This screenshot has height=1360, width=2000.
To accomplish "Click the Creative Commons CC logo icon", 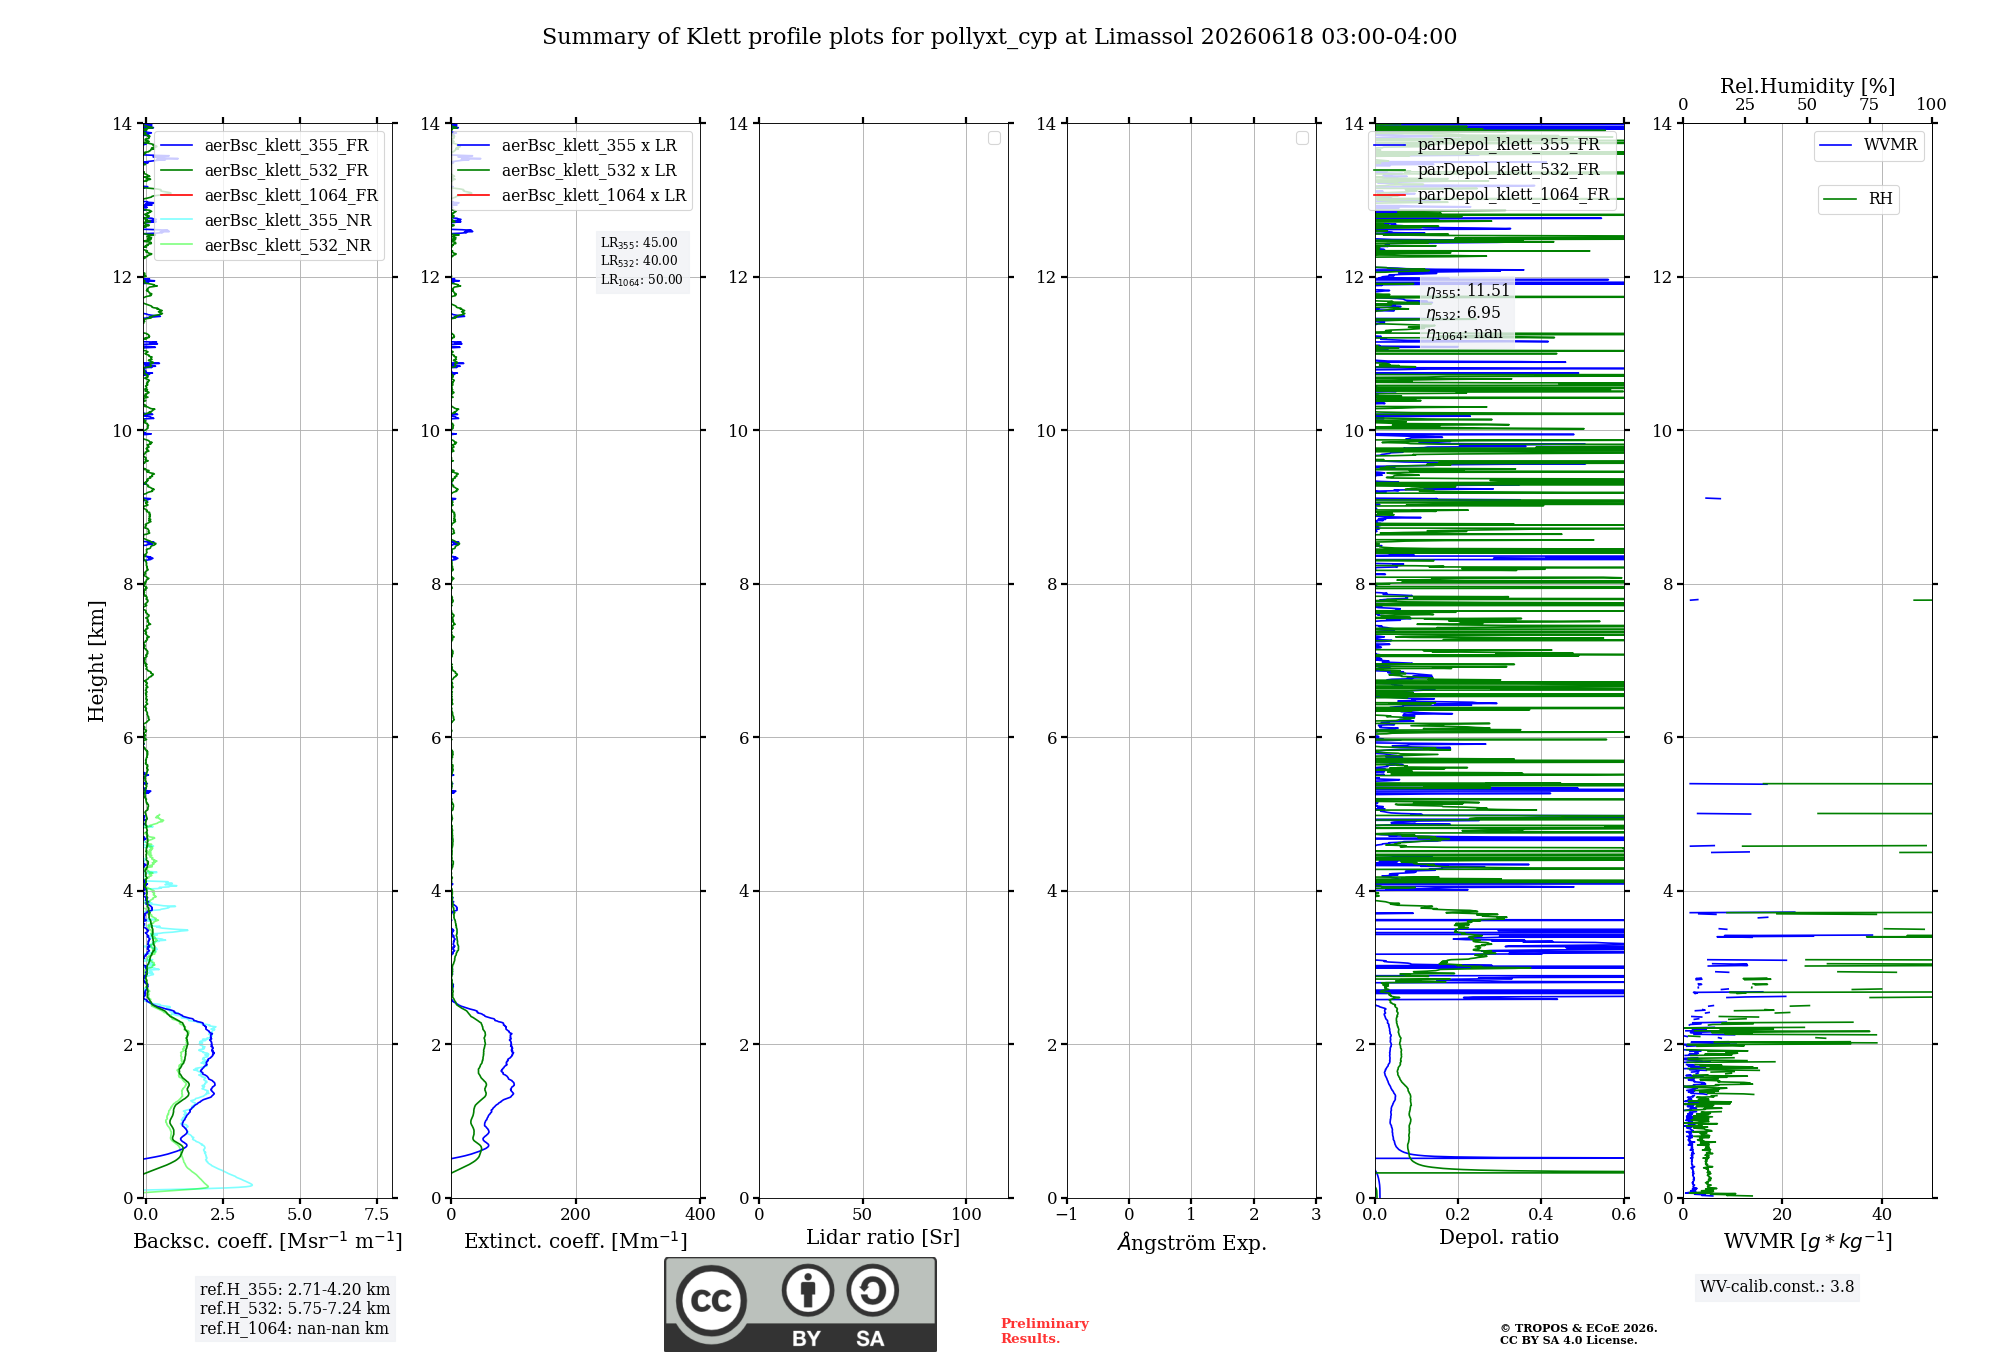I will coord(711,1301).
